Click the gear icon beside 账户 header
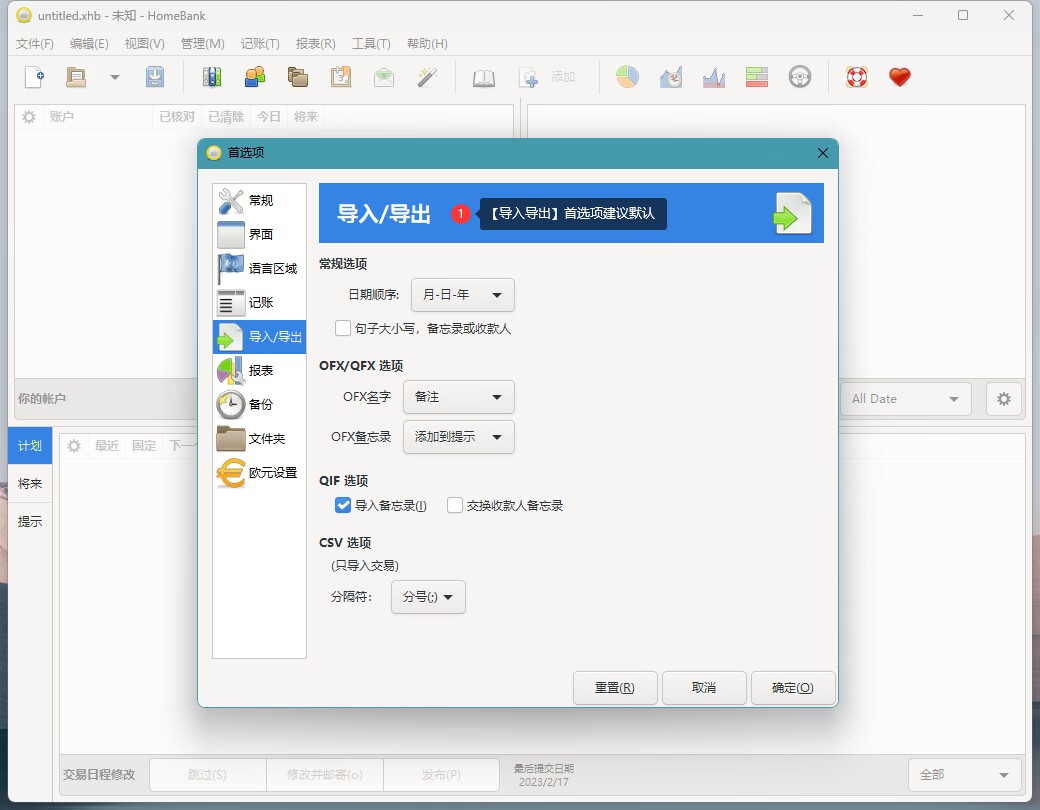 coord(29,117)
